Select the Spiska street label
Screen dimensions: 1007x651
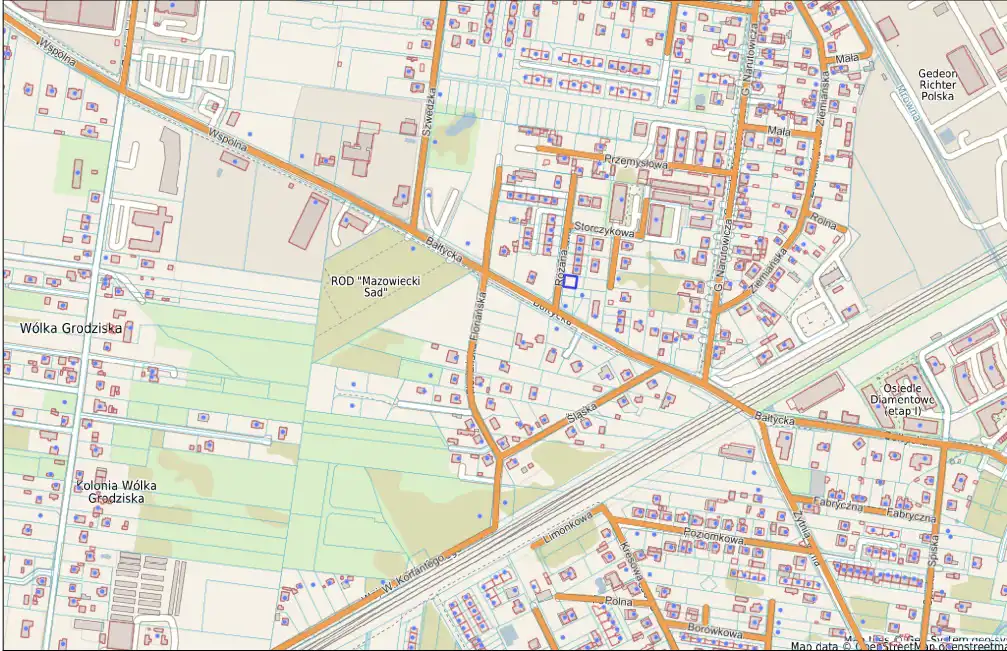[933, 549]
